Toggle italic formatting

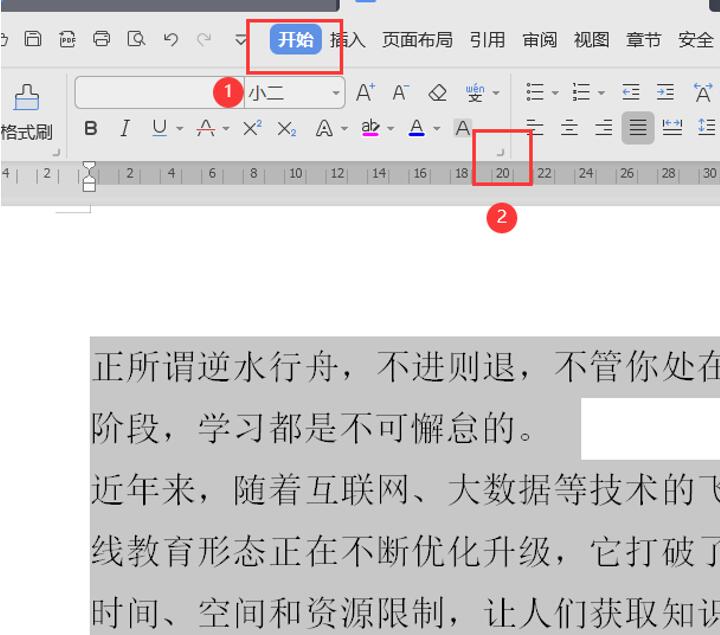click(x=125, y=128)
